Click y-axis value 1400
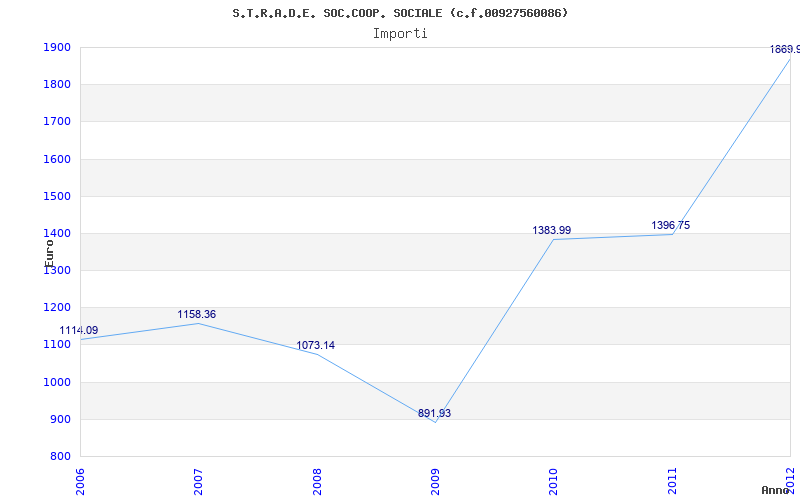This screenshot has width=800, height=500. tap(56, 234)
